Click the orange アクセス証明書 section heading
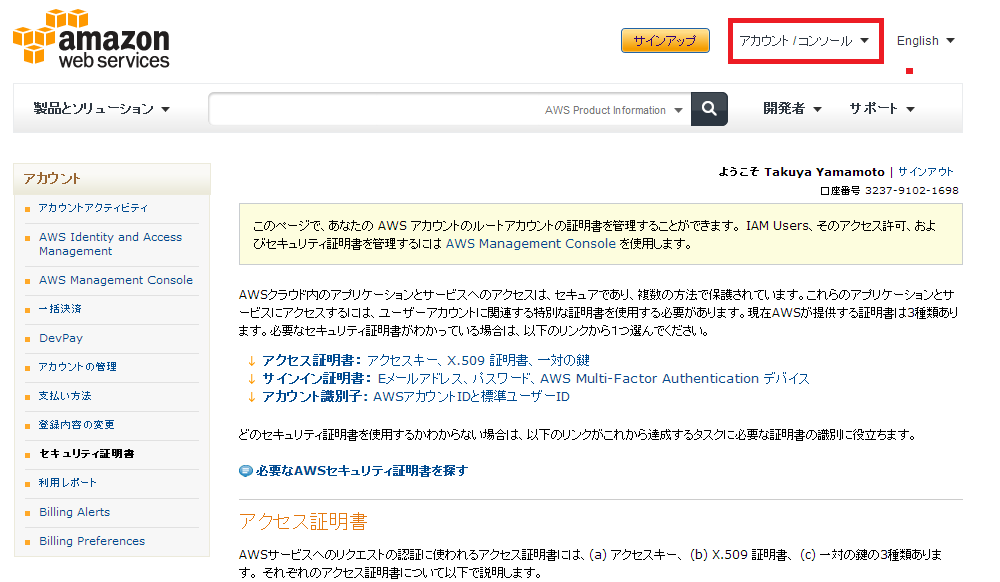The height and width of the screenshot is (582, 1000). click(303, 521)
